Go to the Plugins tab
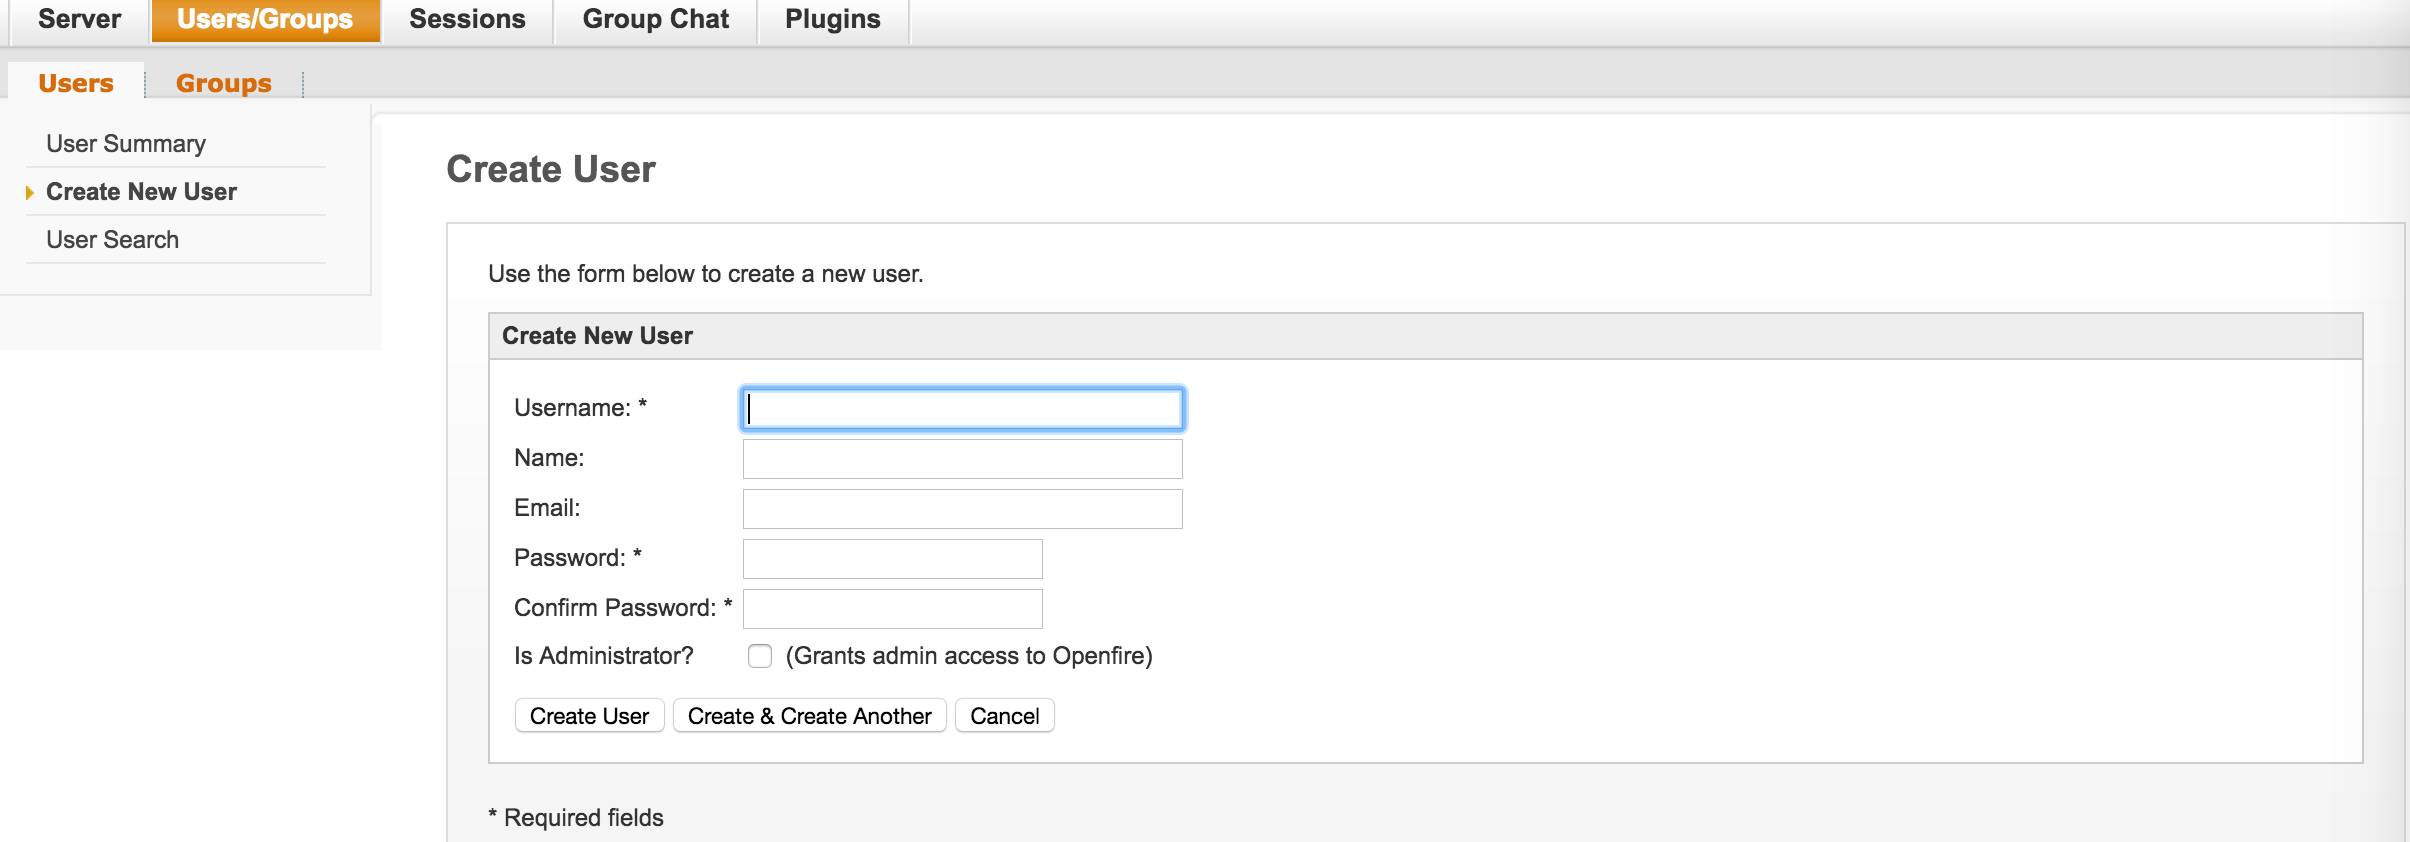2410x842 pixels. 833,20
